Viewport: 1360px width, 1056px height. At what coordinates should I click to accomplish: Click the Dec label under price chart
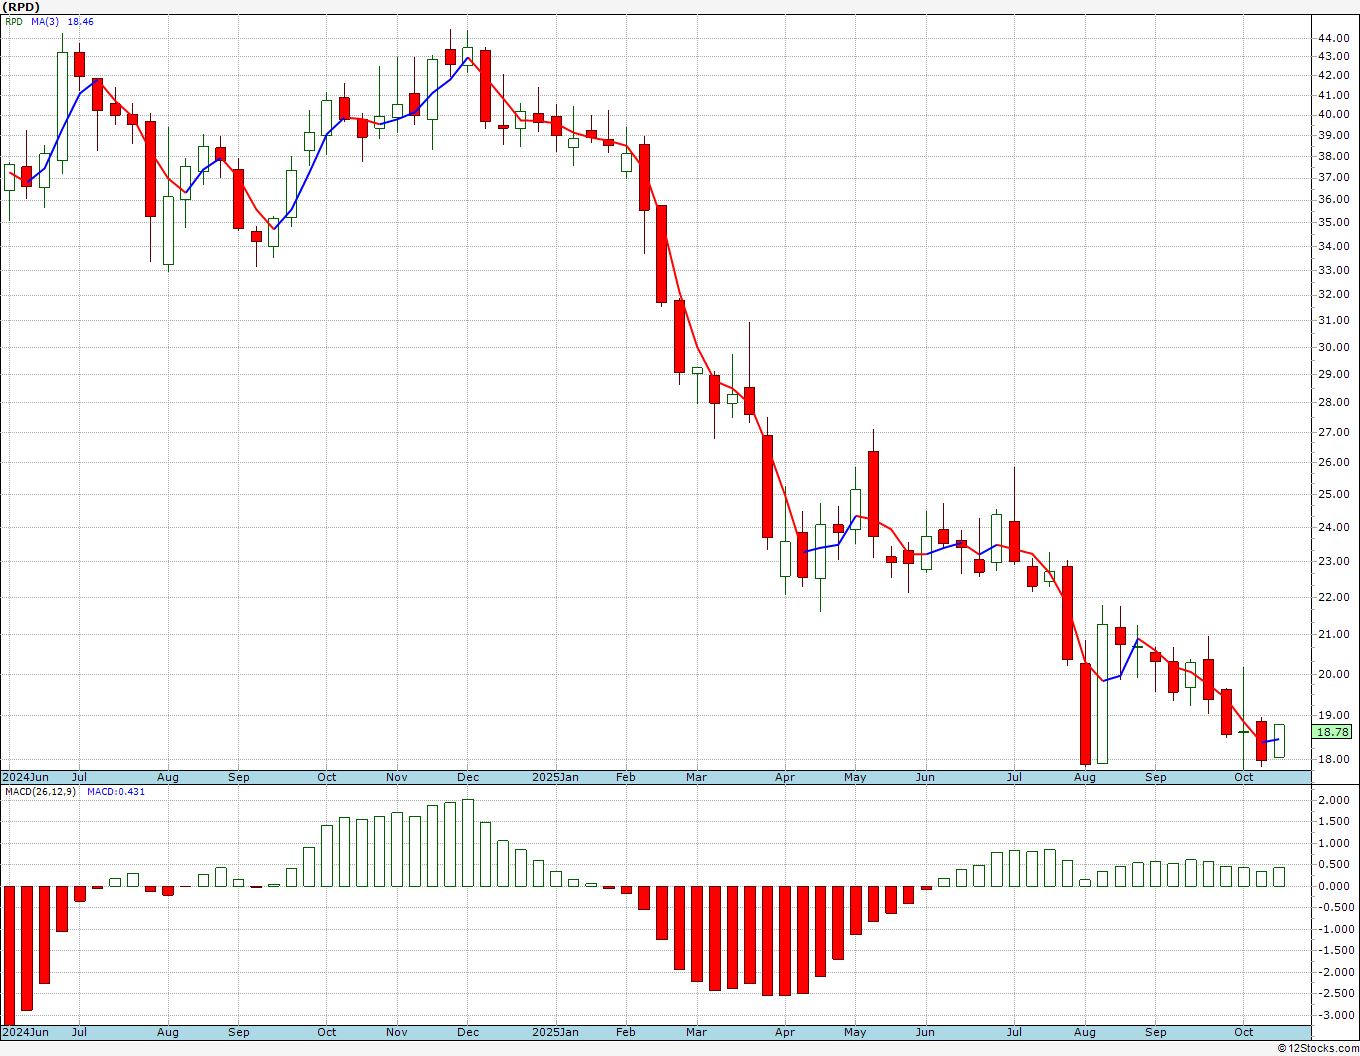pos(467,777)
